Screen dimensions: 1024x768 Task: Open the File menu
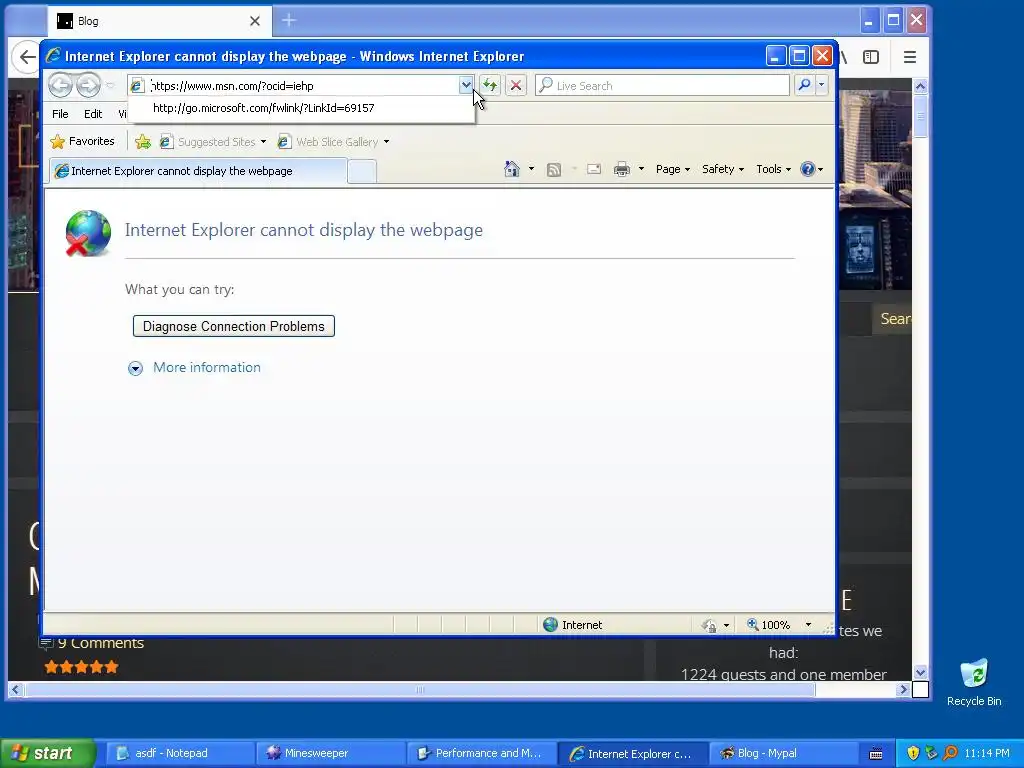(60, 114)
